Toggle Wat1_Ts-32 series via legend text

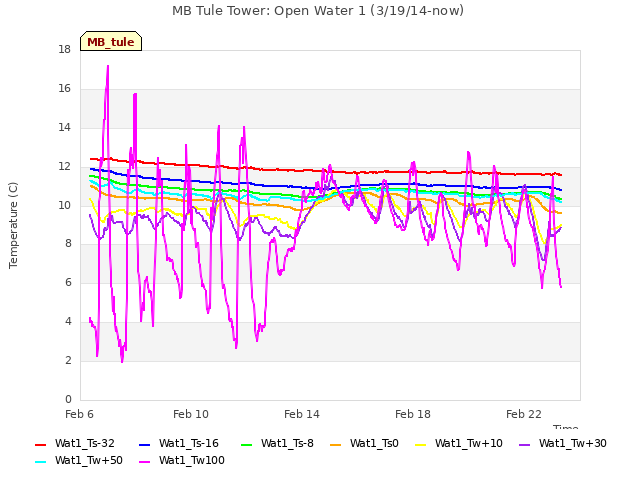(x=84, y=444)
